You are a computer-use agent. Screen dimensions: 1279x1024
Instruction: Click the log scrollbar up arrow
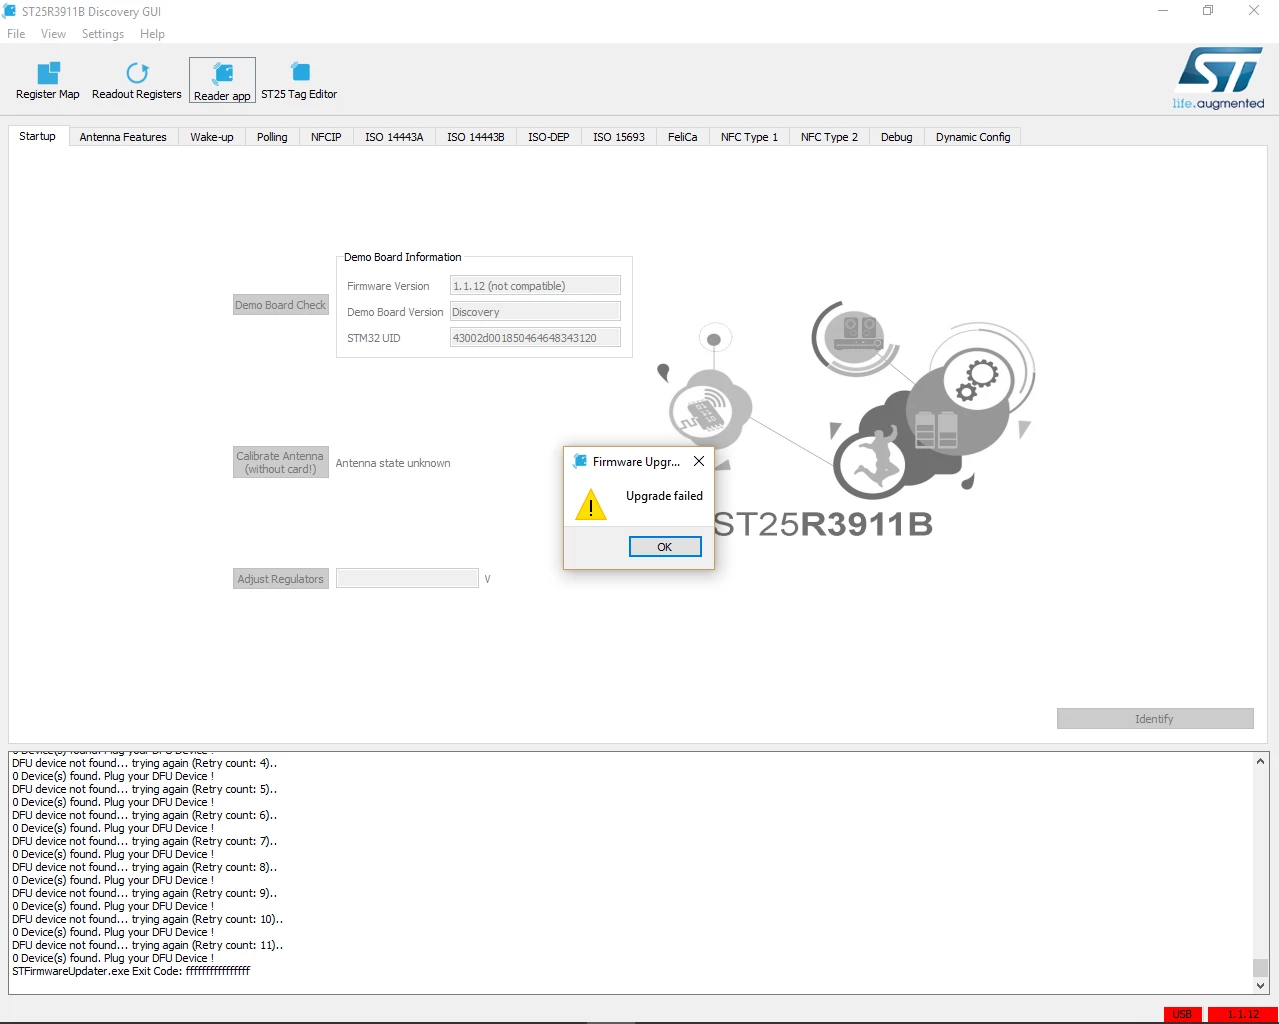point(1261,762)
